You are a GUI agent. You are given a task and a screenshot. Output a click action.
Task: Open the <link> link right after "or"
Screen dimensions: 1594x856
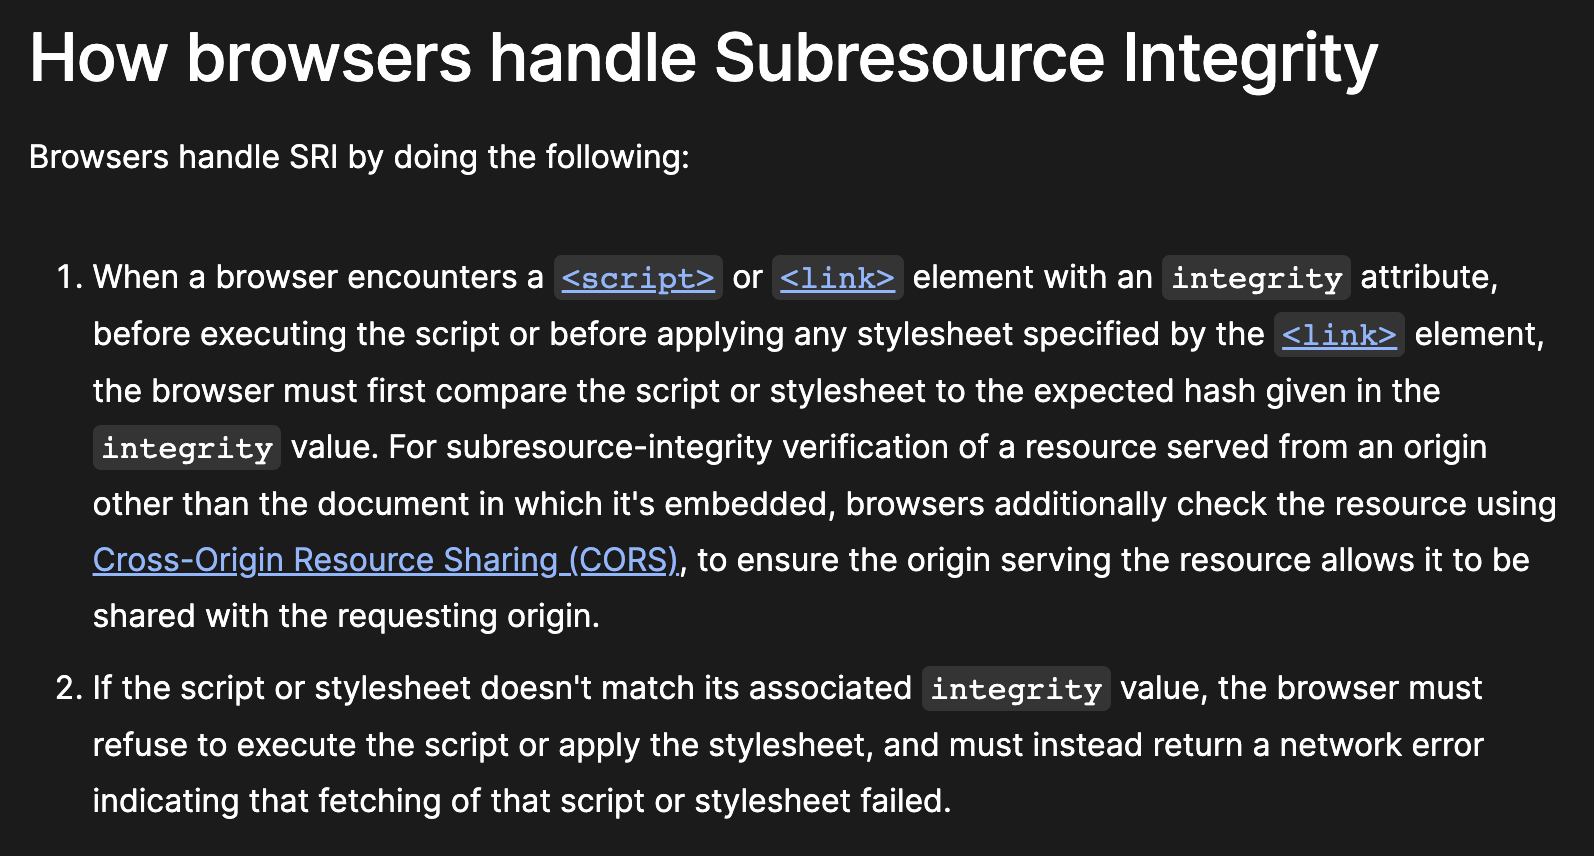[x=837, y=278]
